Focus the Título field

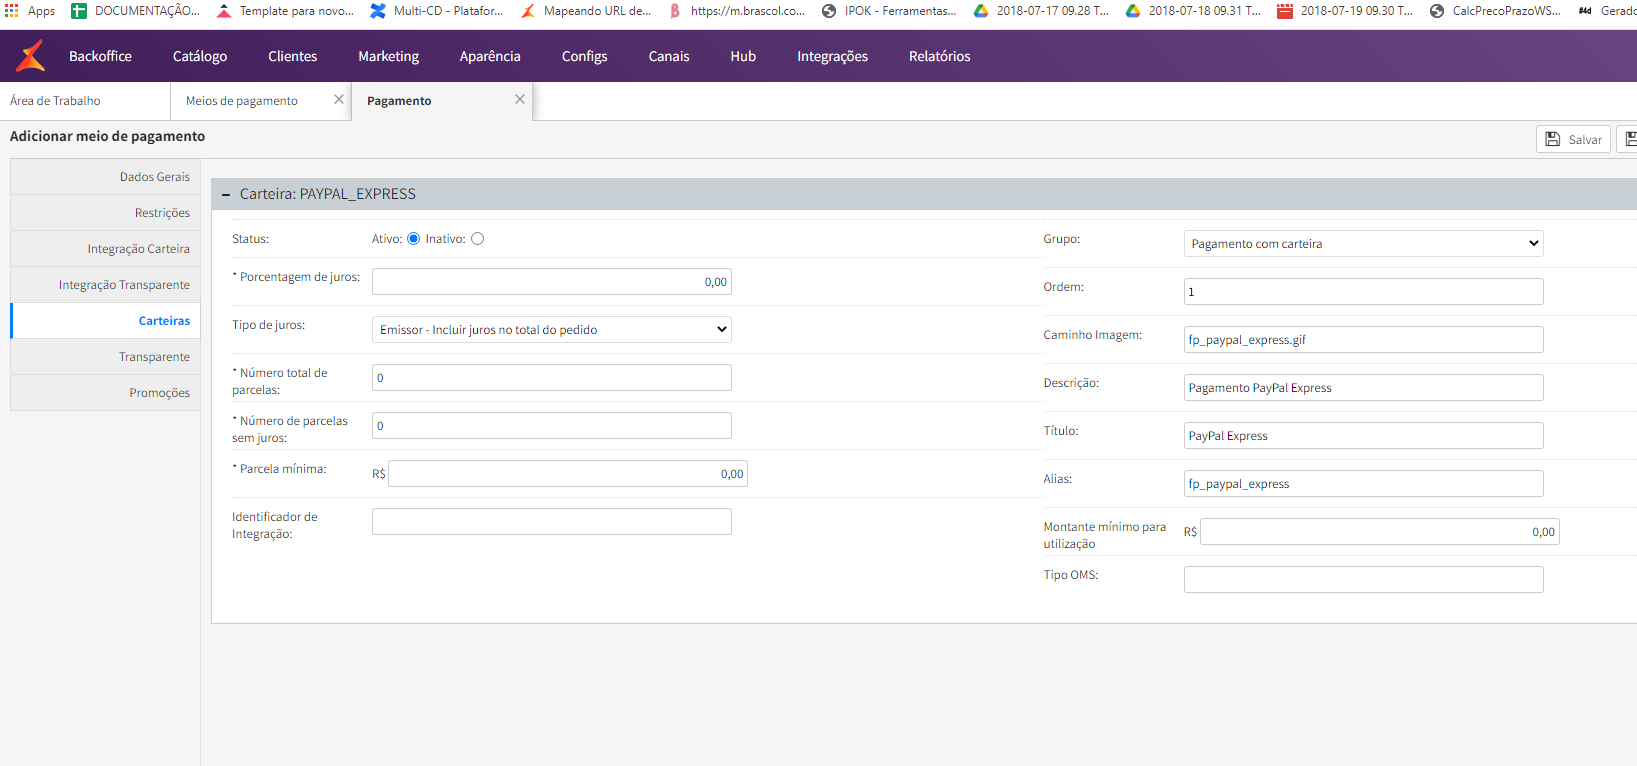click(x=1364, y=436)
